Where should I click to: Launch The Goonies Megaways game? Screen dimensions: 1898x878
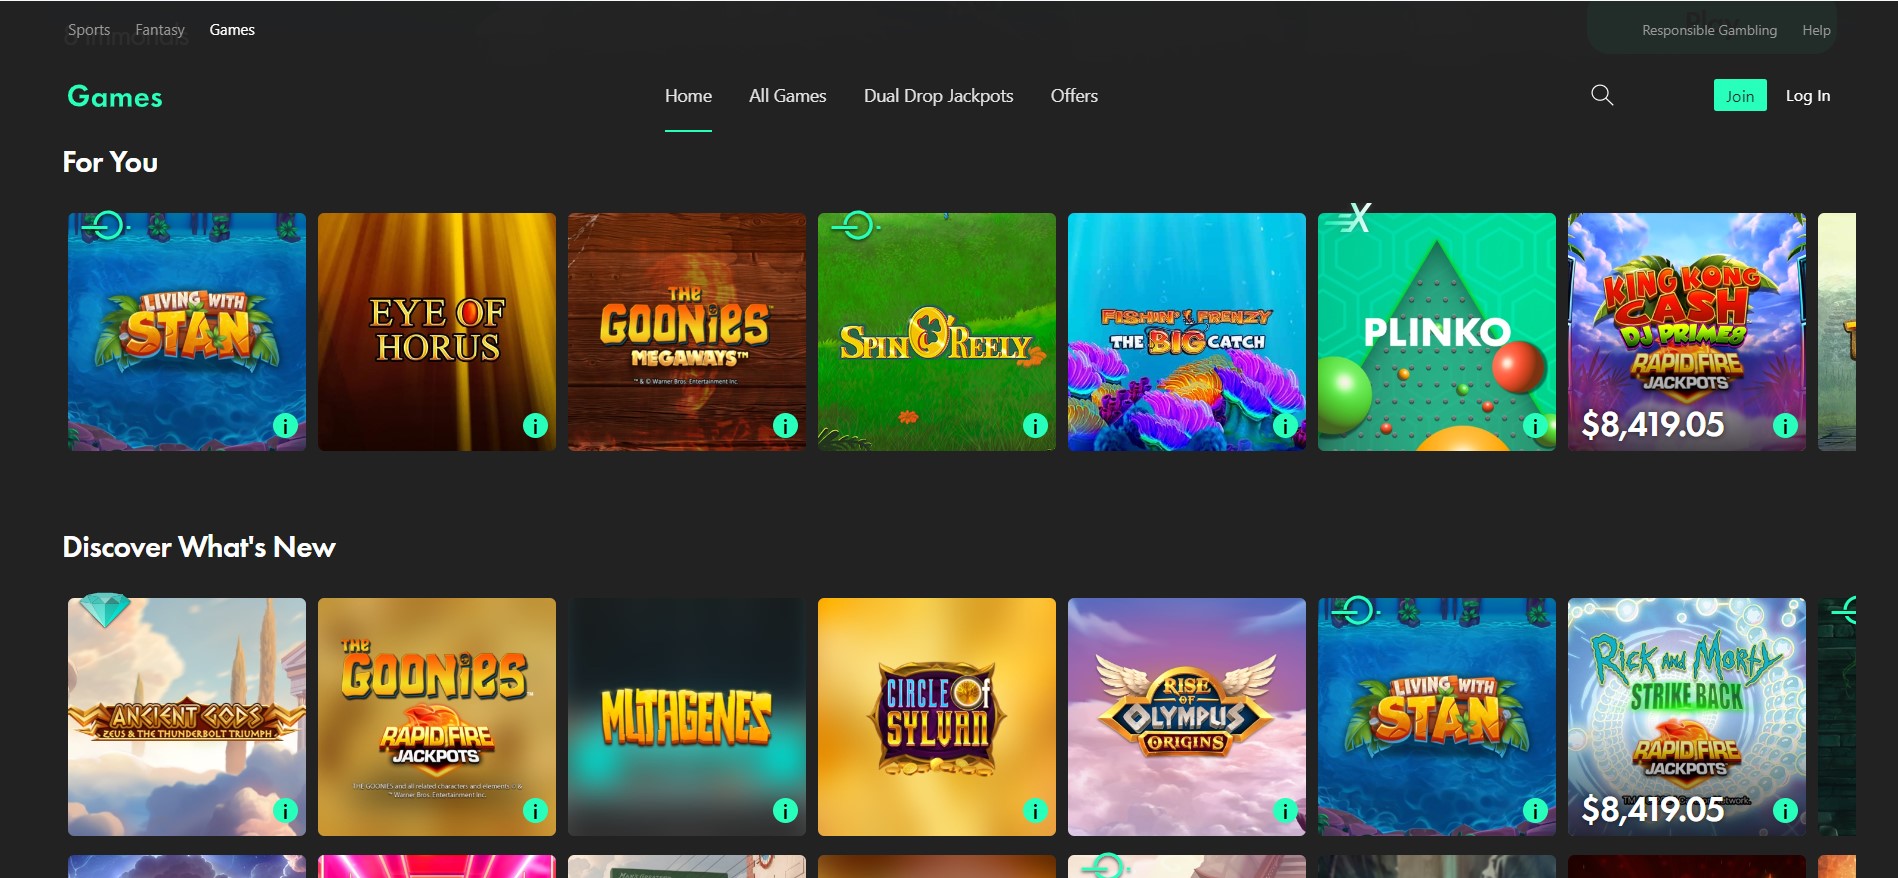[687, 332]
